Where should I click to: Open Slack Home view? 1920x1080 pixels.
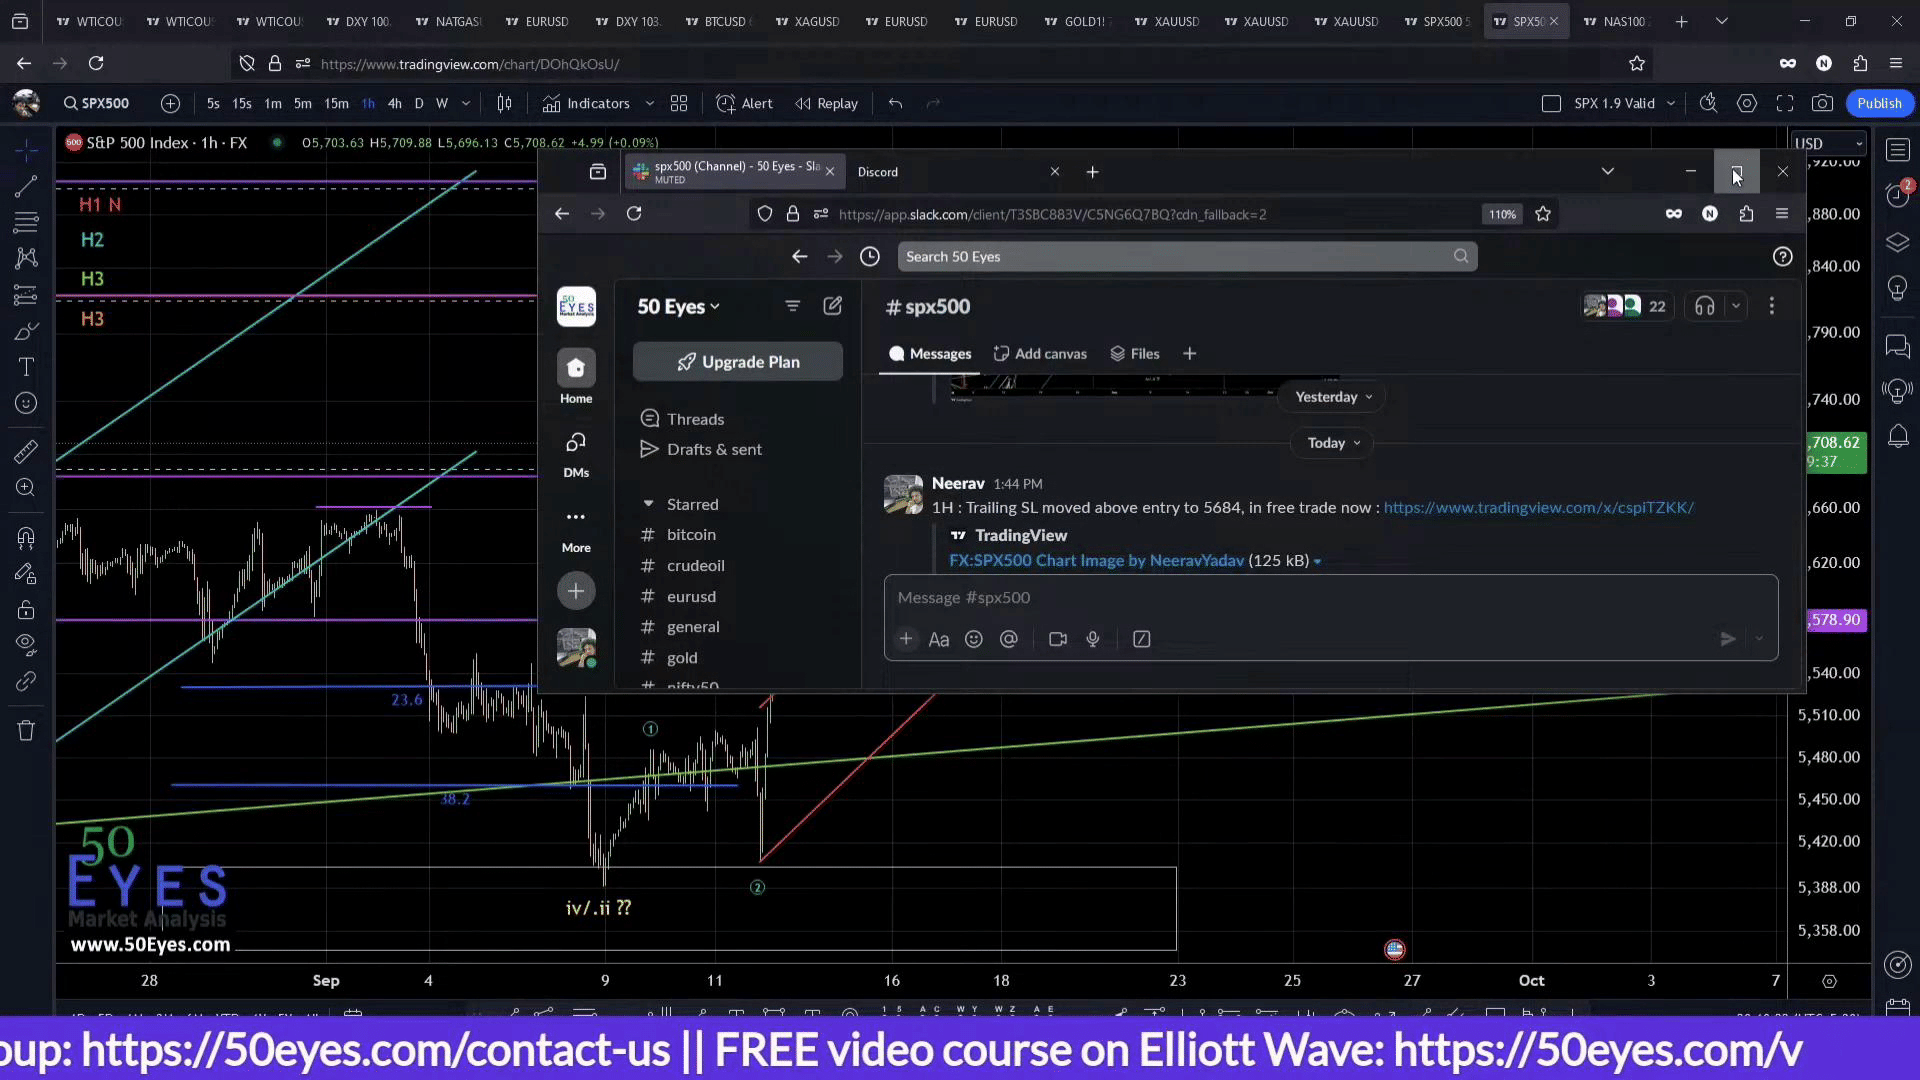pyautogui.click(x=576, y=378)
